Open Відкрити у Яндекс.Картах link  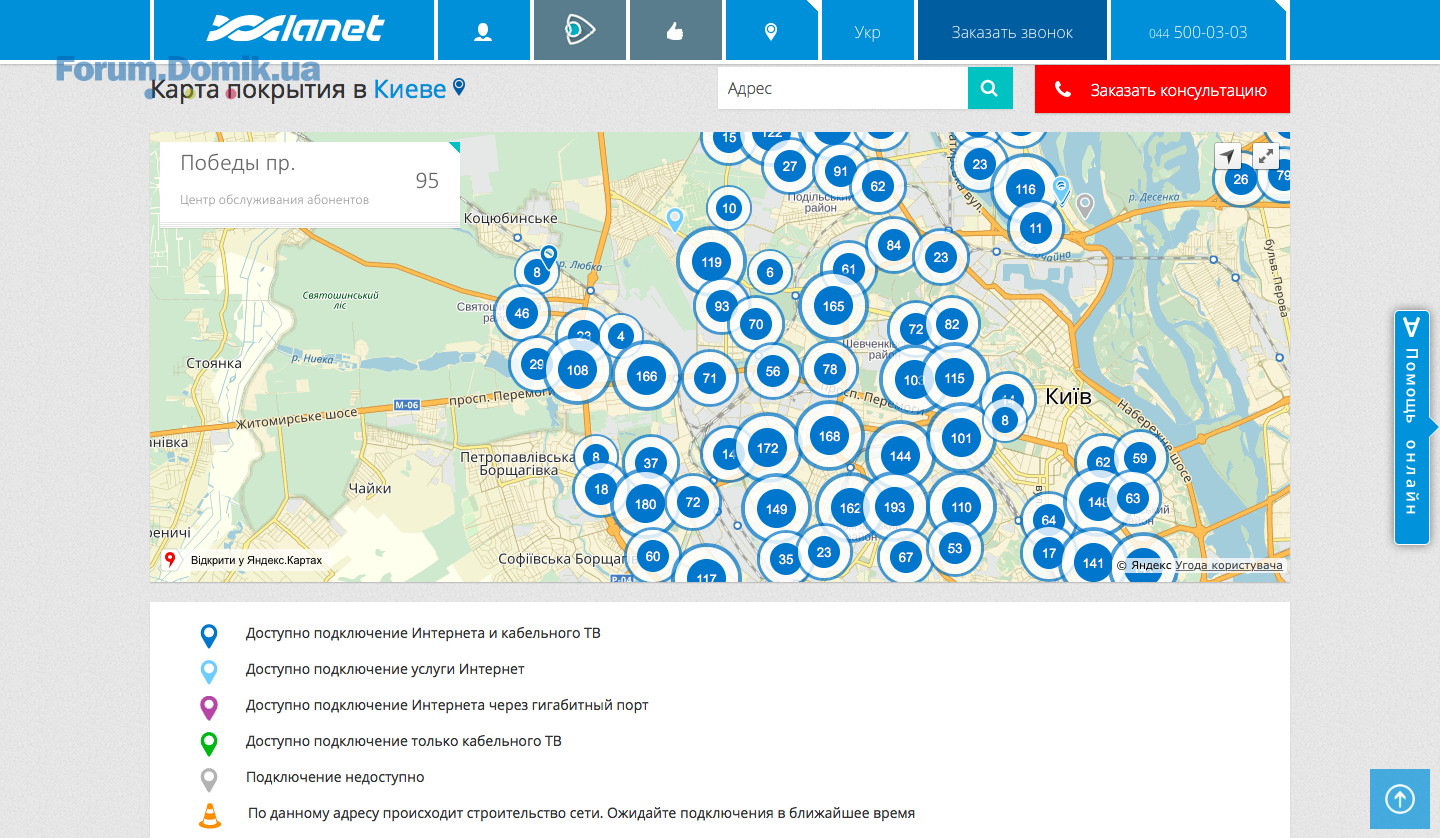(256, 560)
